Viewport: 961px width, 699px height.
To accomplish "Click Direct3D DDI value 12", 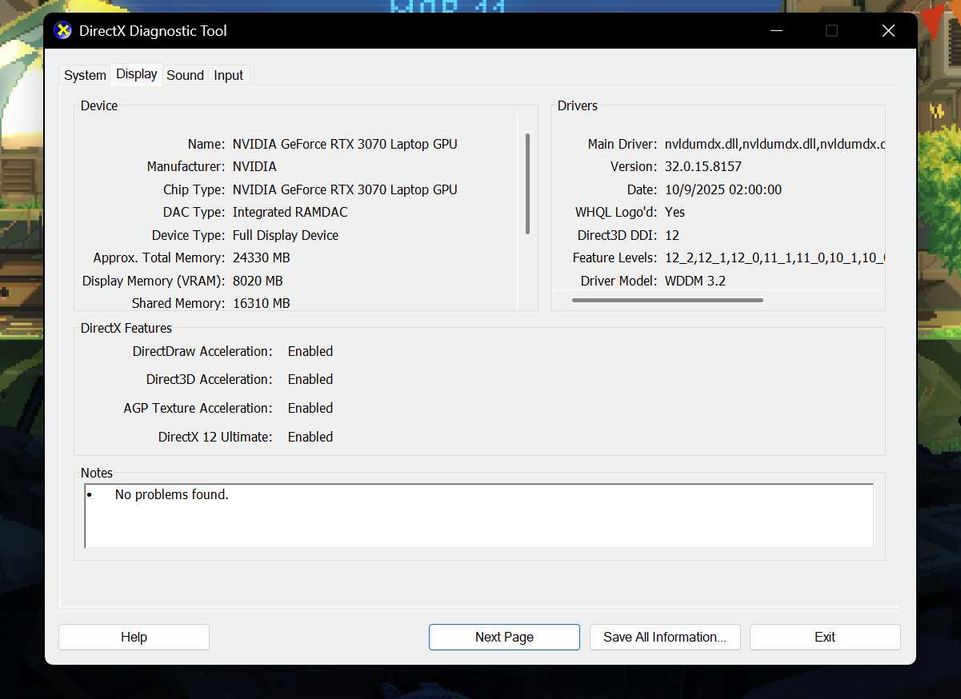I will click(x=672, y=235).
